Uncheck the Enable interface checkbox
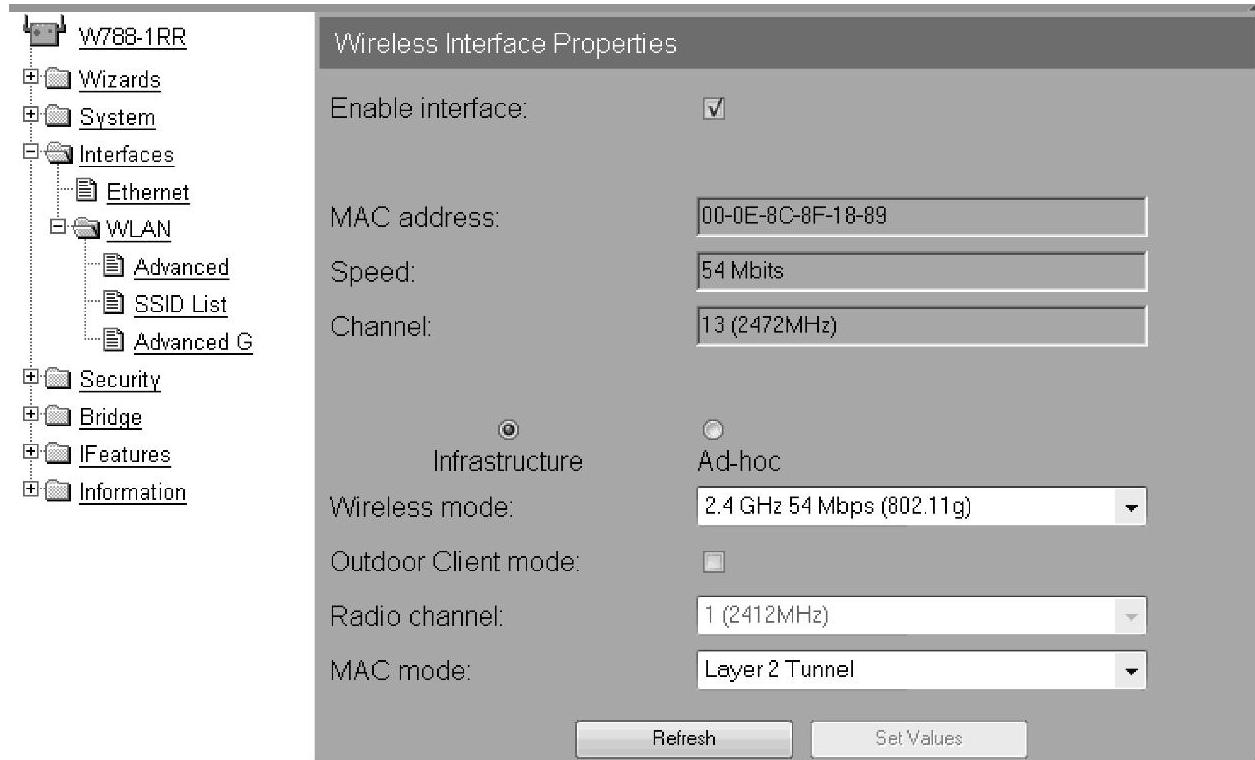Image resolution: width=1255 pixels, height=760 pixels. (x=714, y=109)
